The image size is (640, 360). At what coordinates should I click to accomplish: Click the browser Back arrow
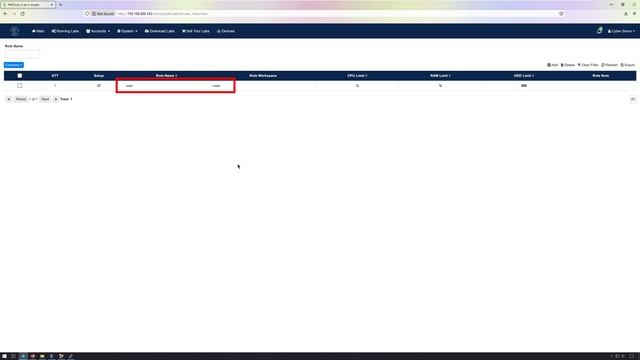(5, 13)
